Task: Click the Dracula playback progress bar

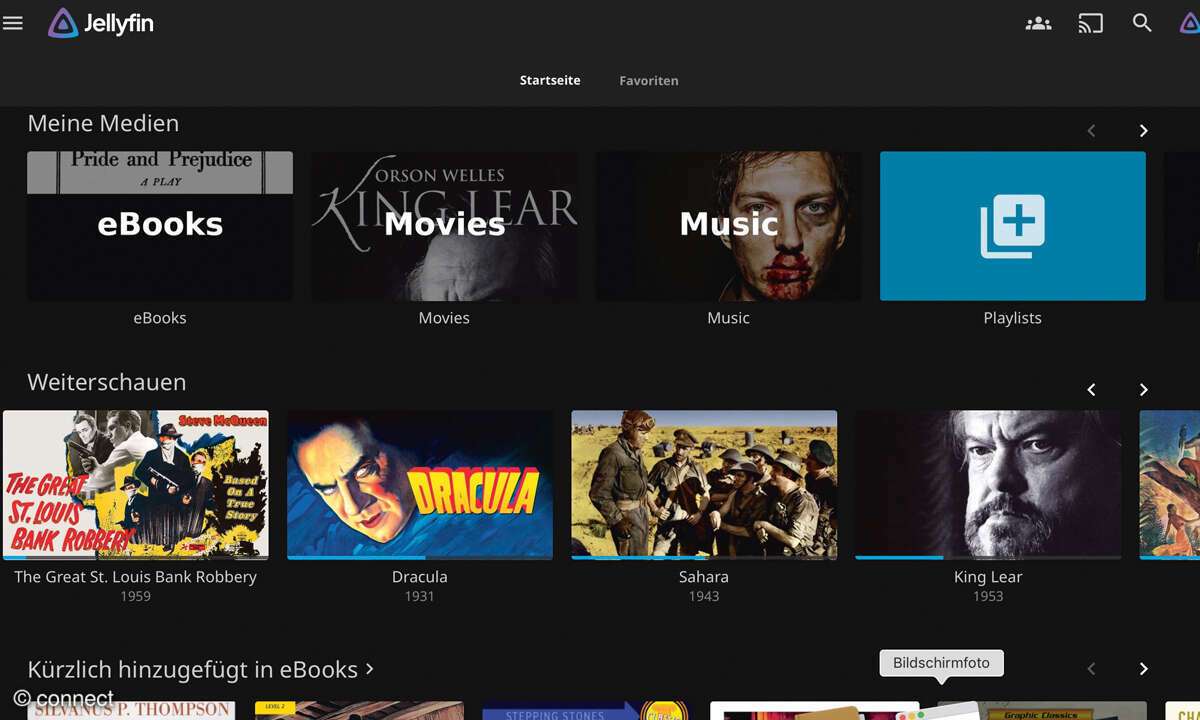Action: click(x=420, y=557)
